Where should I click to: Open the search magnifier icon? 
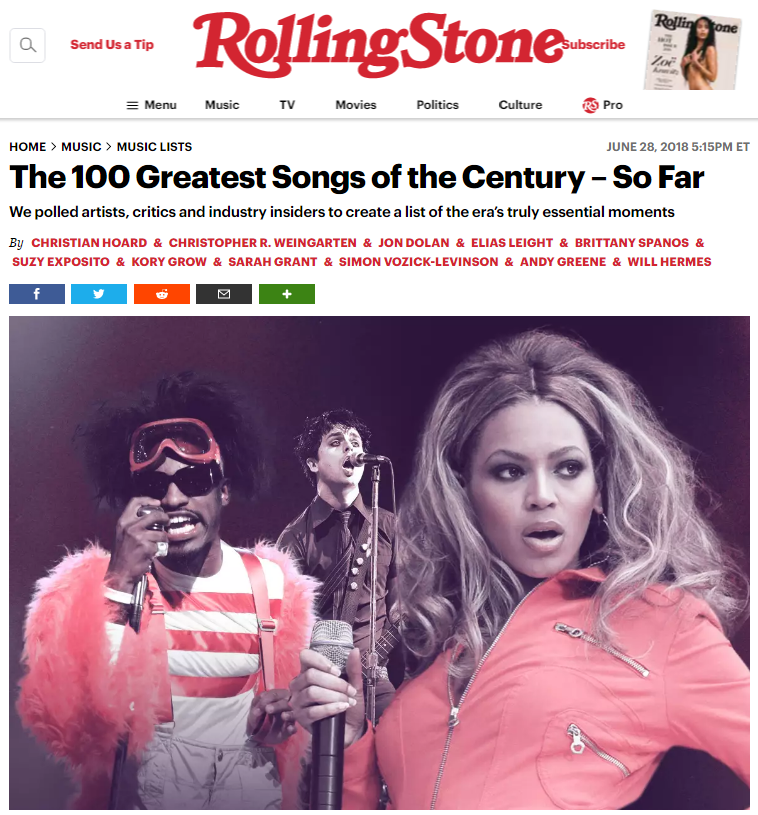28,45
